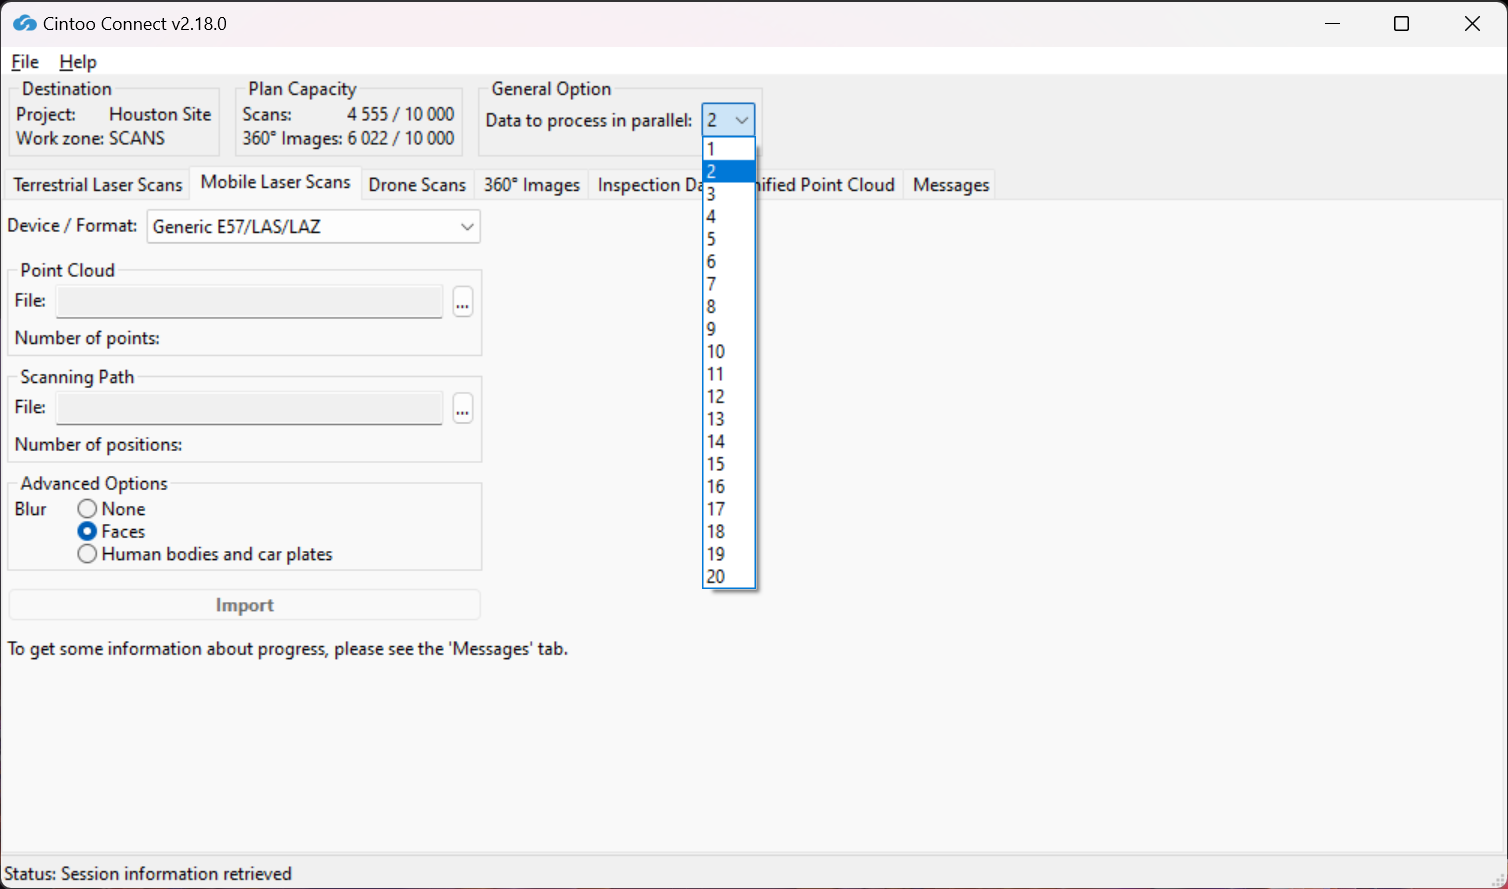
Task: Click the Work zone: SCANS label
Action: (90, 138)
